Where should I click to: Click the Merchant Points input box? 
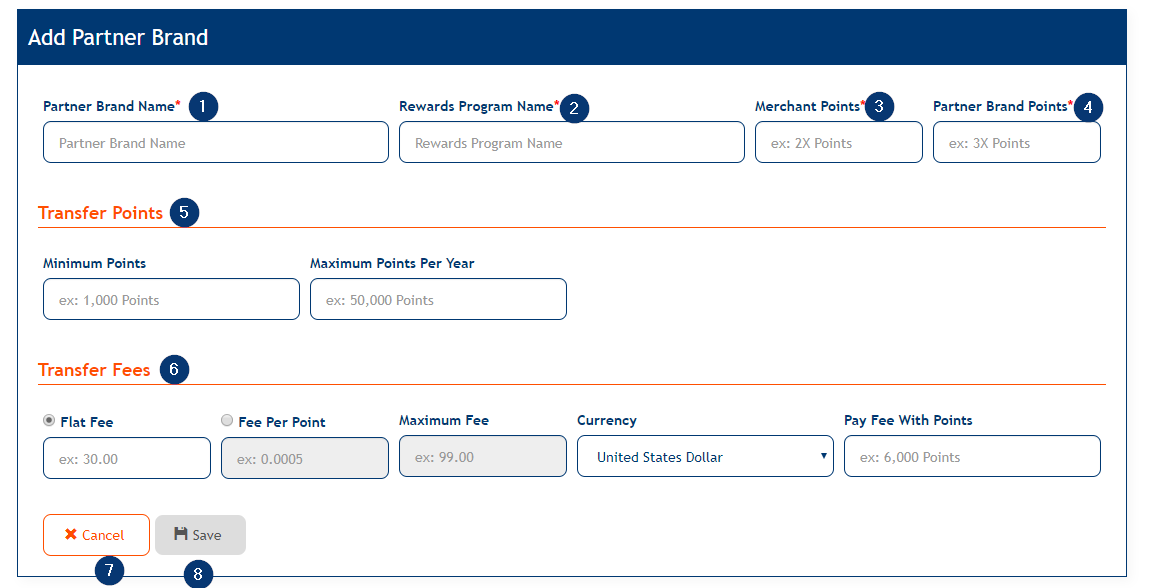coord(838,143)
